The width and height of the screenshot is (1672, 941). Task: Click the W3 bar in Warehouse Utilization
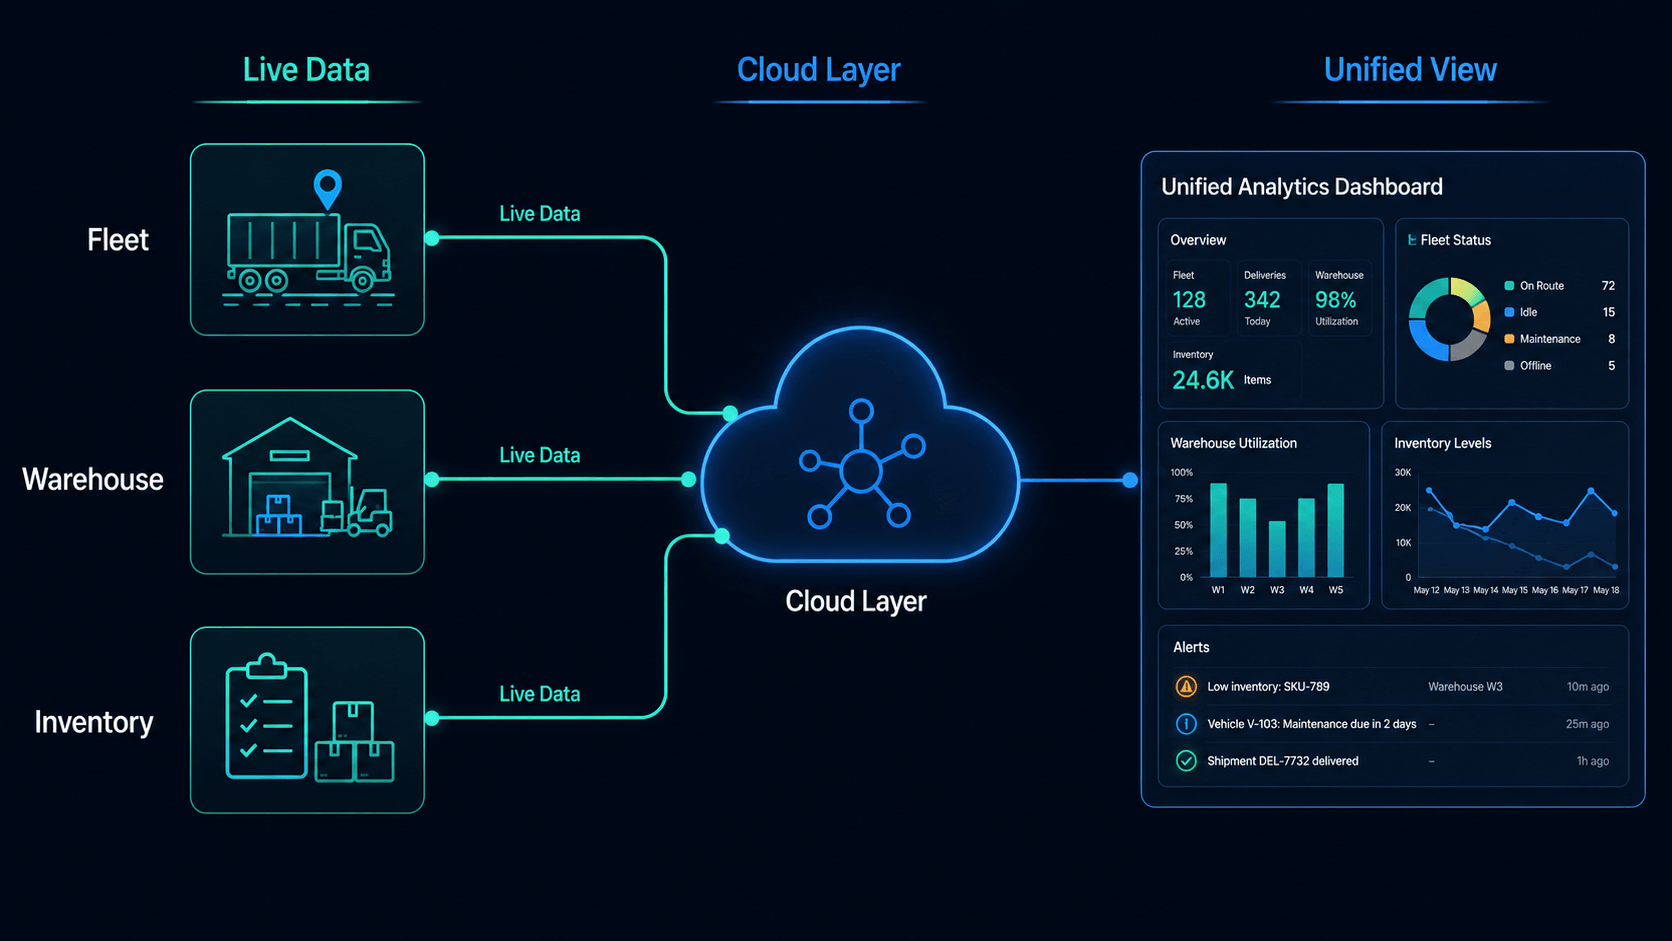click(x=1277, y=549)
